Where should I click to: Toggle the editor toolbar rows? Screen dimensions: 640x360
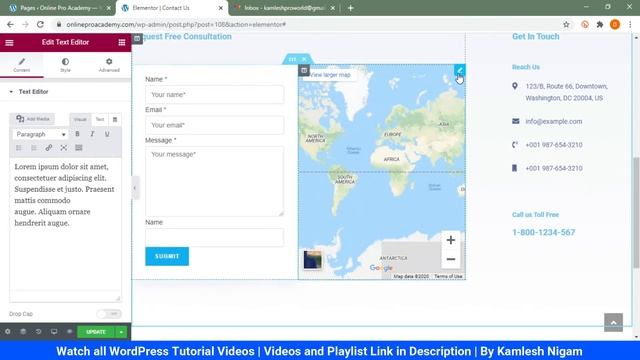coord(79,148)
